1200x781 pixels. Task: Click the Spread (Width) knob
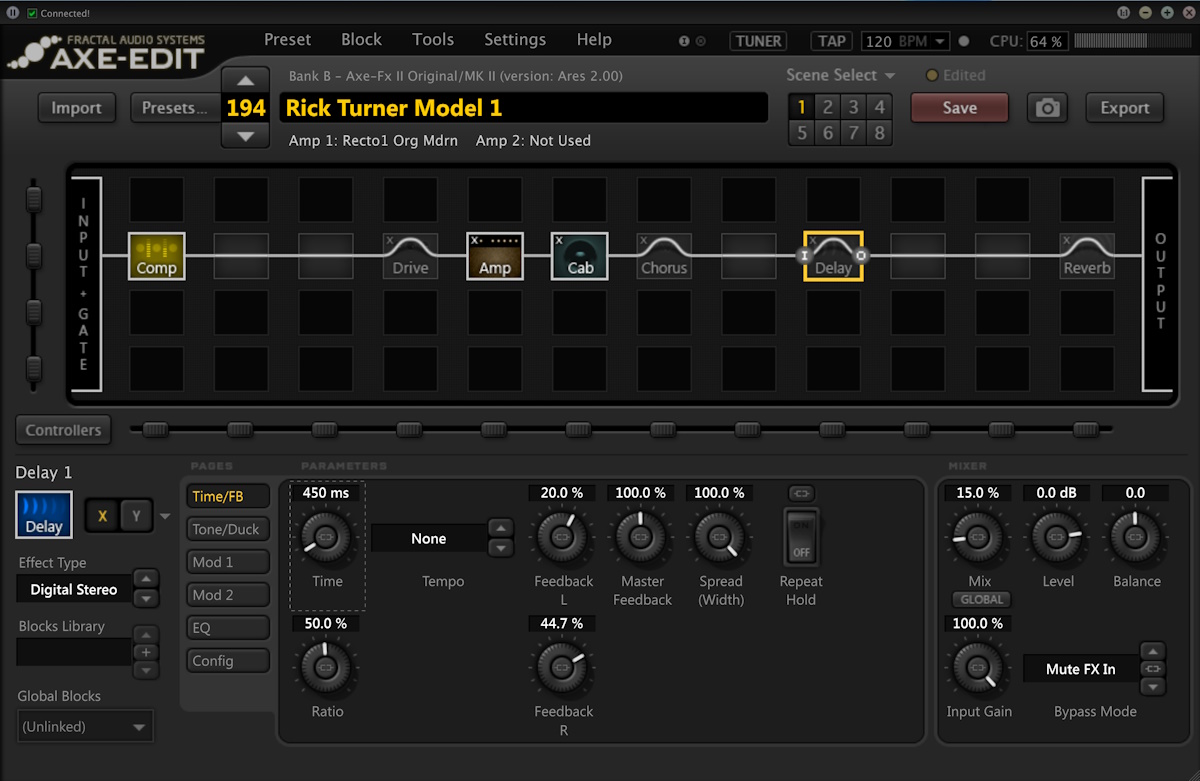pyautogui.click(x=720, y=537)
